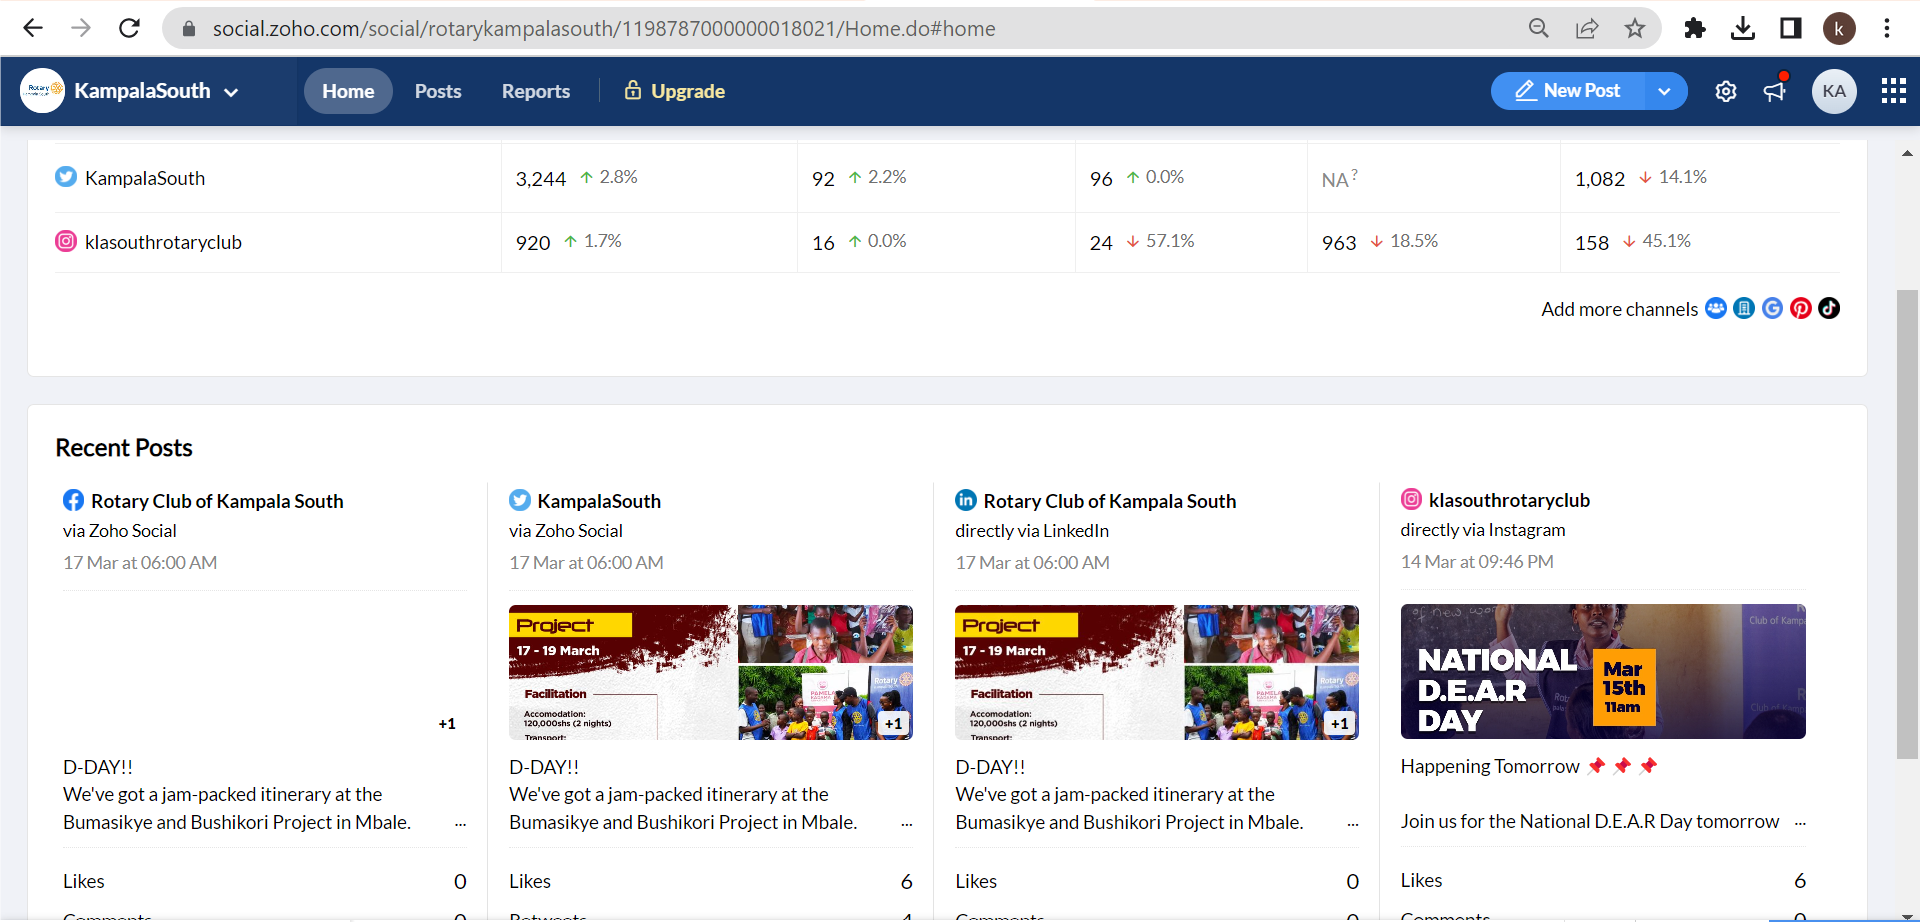The image size is (1920, 922).
Task: Open the Reports tab
Action: pyautogui.click(x=536, y=91)
